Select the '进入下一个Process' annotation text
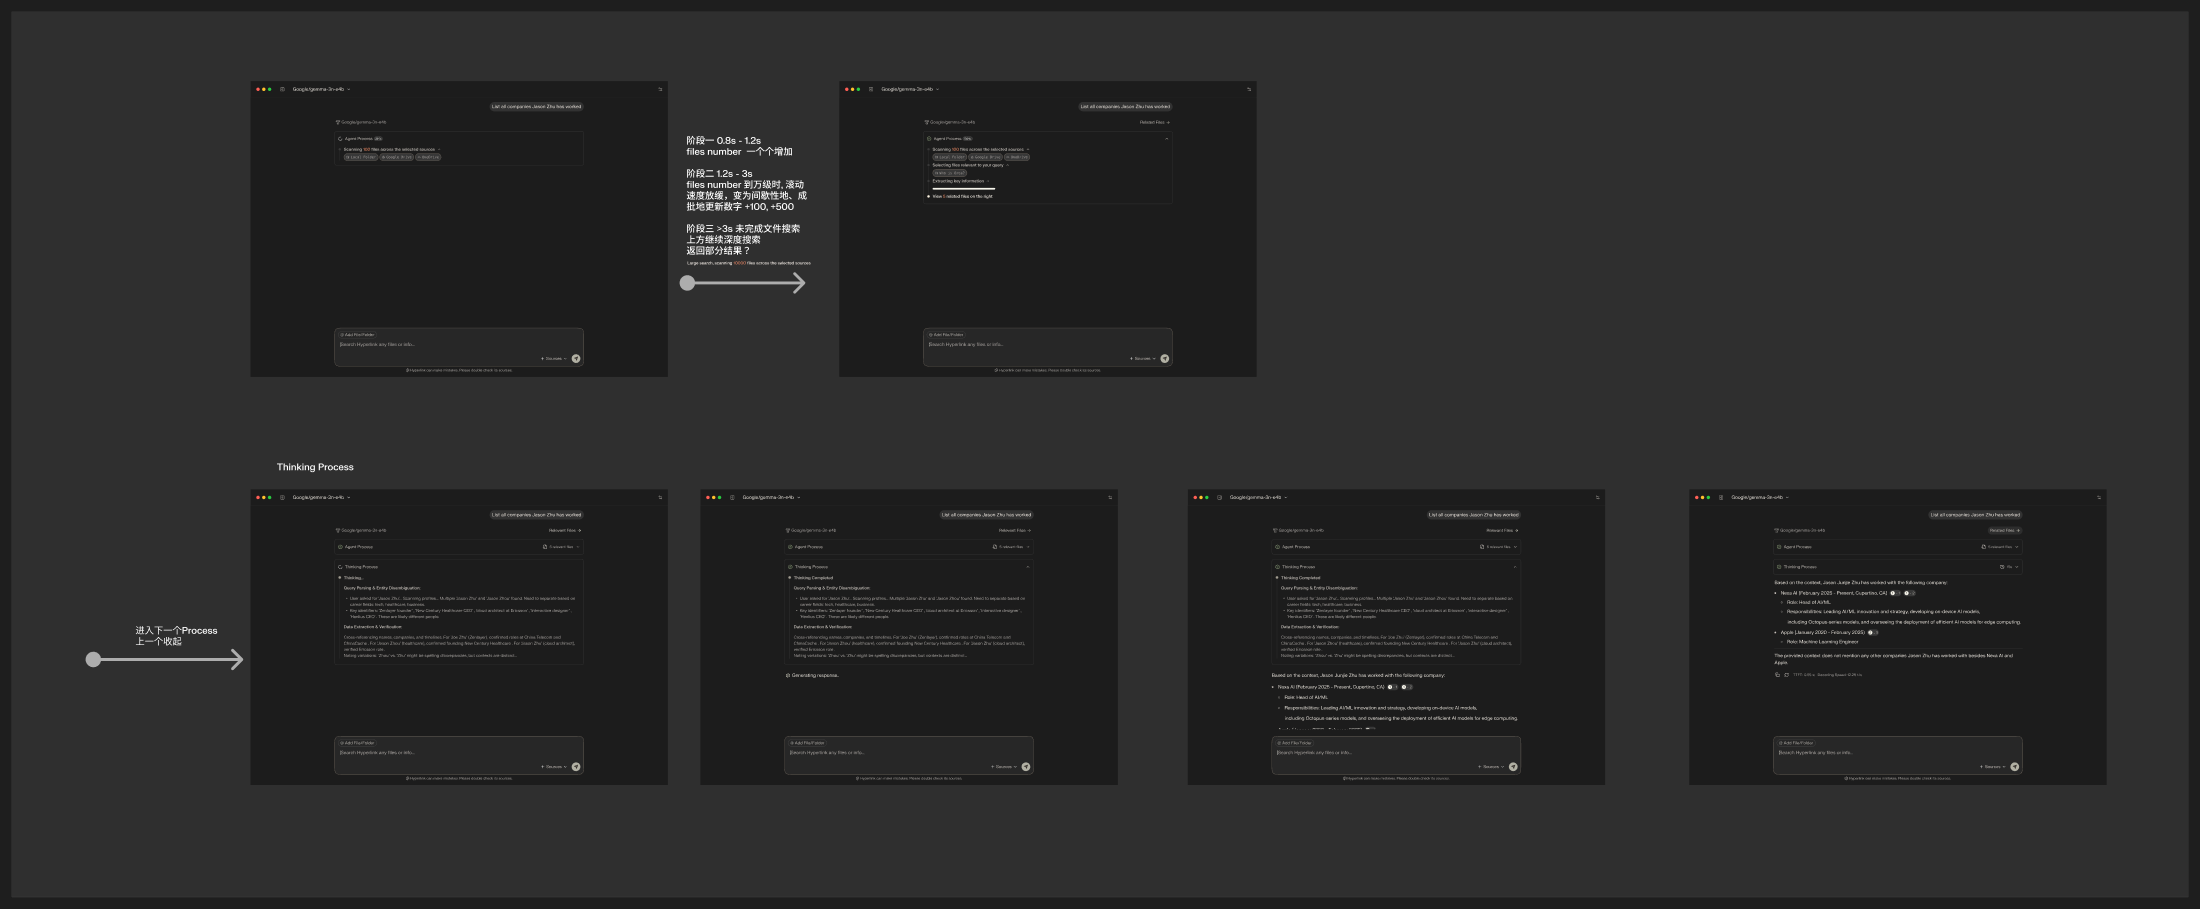The image size is (2200, 909). [x=176, y=630]
